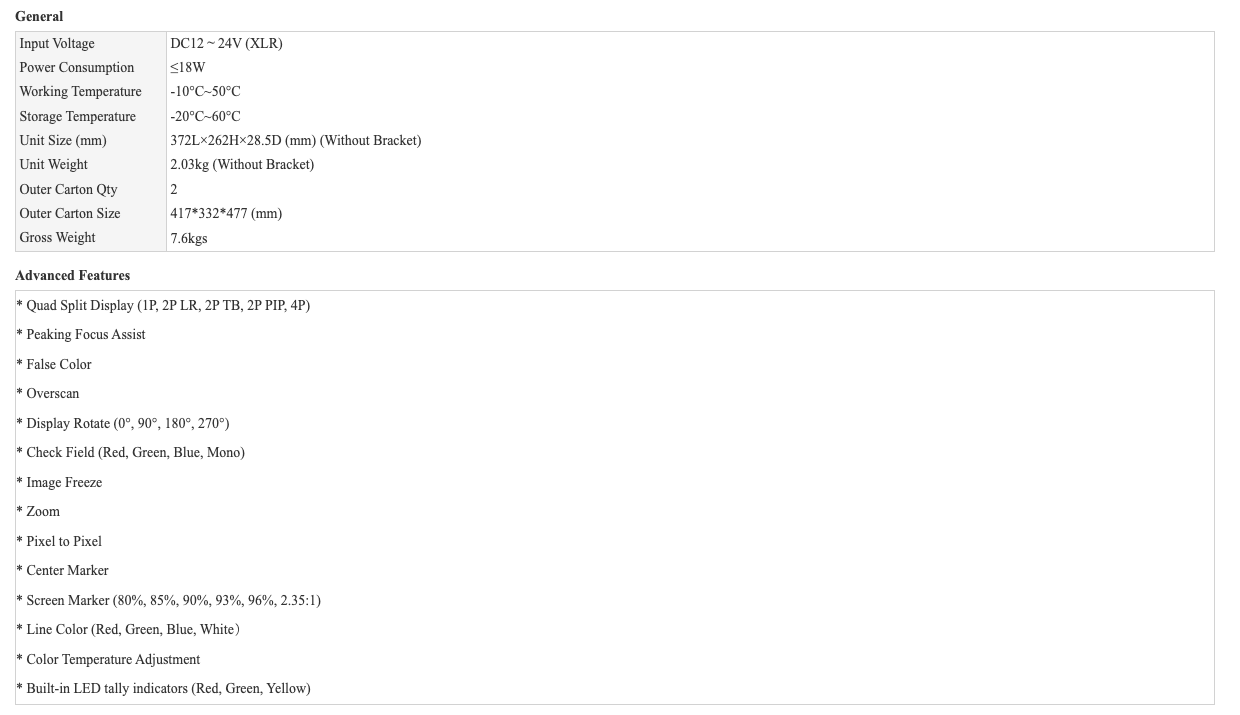Image resolution: width=1240 pixels, height=715 pixels.
Task: Select the Unit Size dimensions value
Action: 295,140
